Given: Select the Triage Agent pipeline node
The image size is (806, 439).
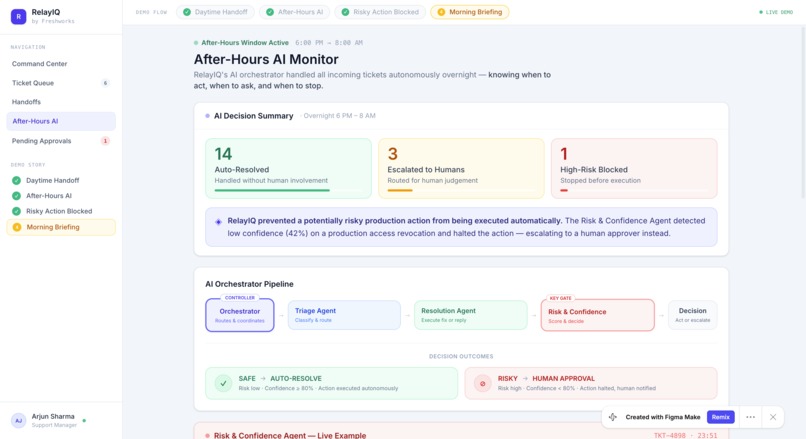Looking at the screenshot, I should (344, 315).
